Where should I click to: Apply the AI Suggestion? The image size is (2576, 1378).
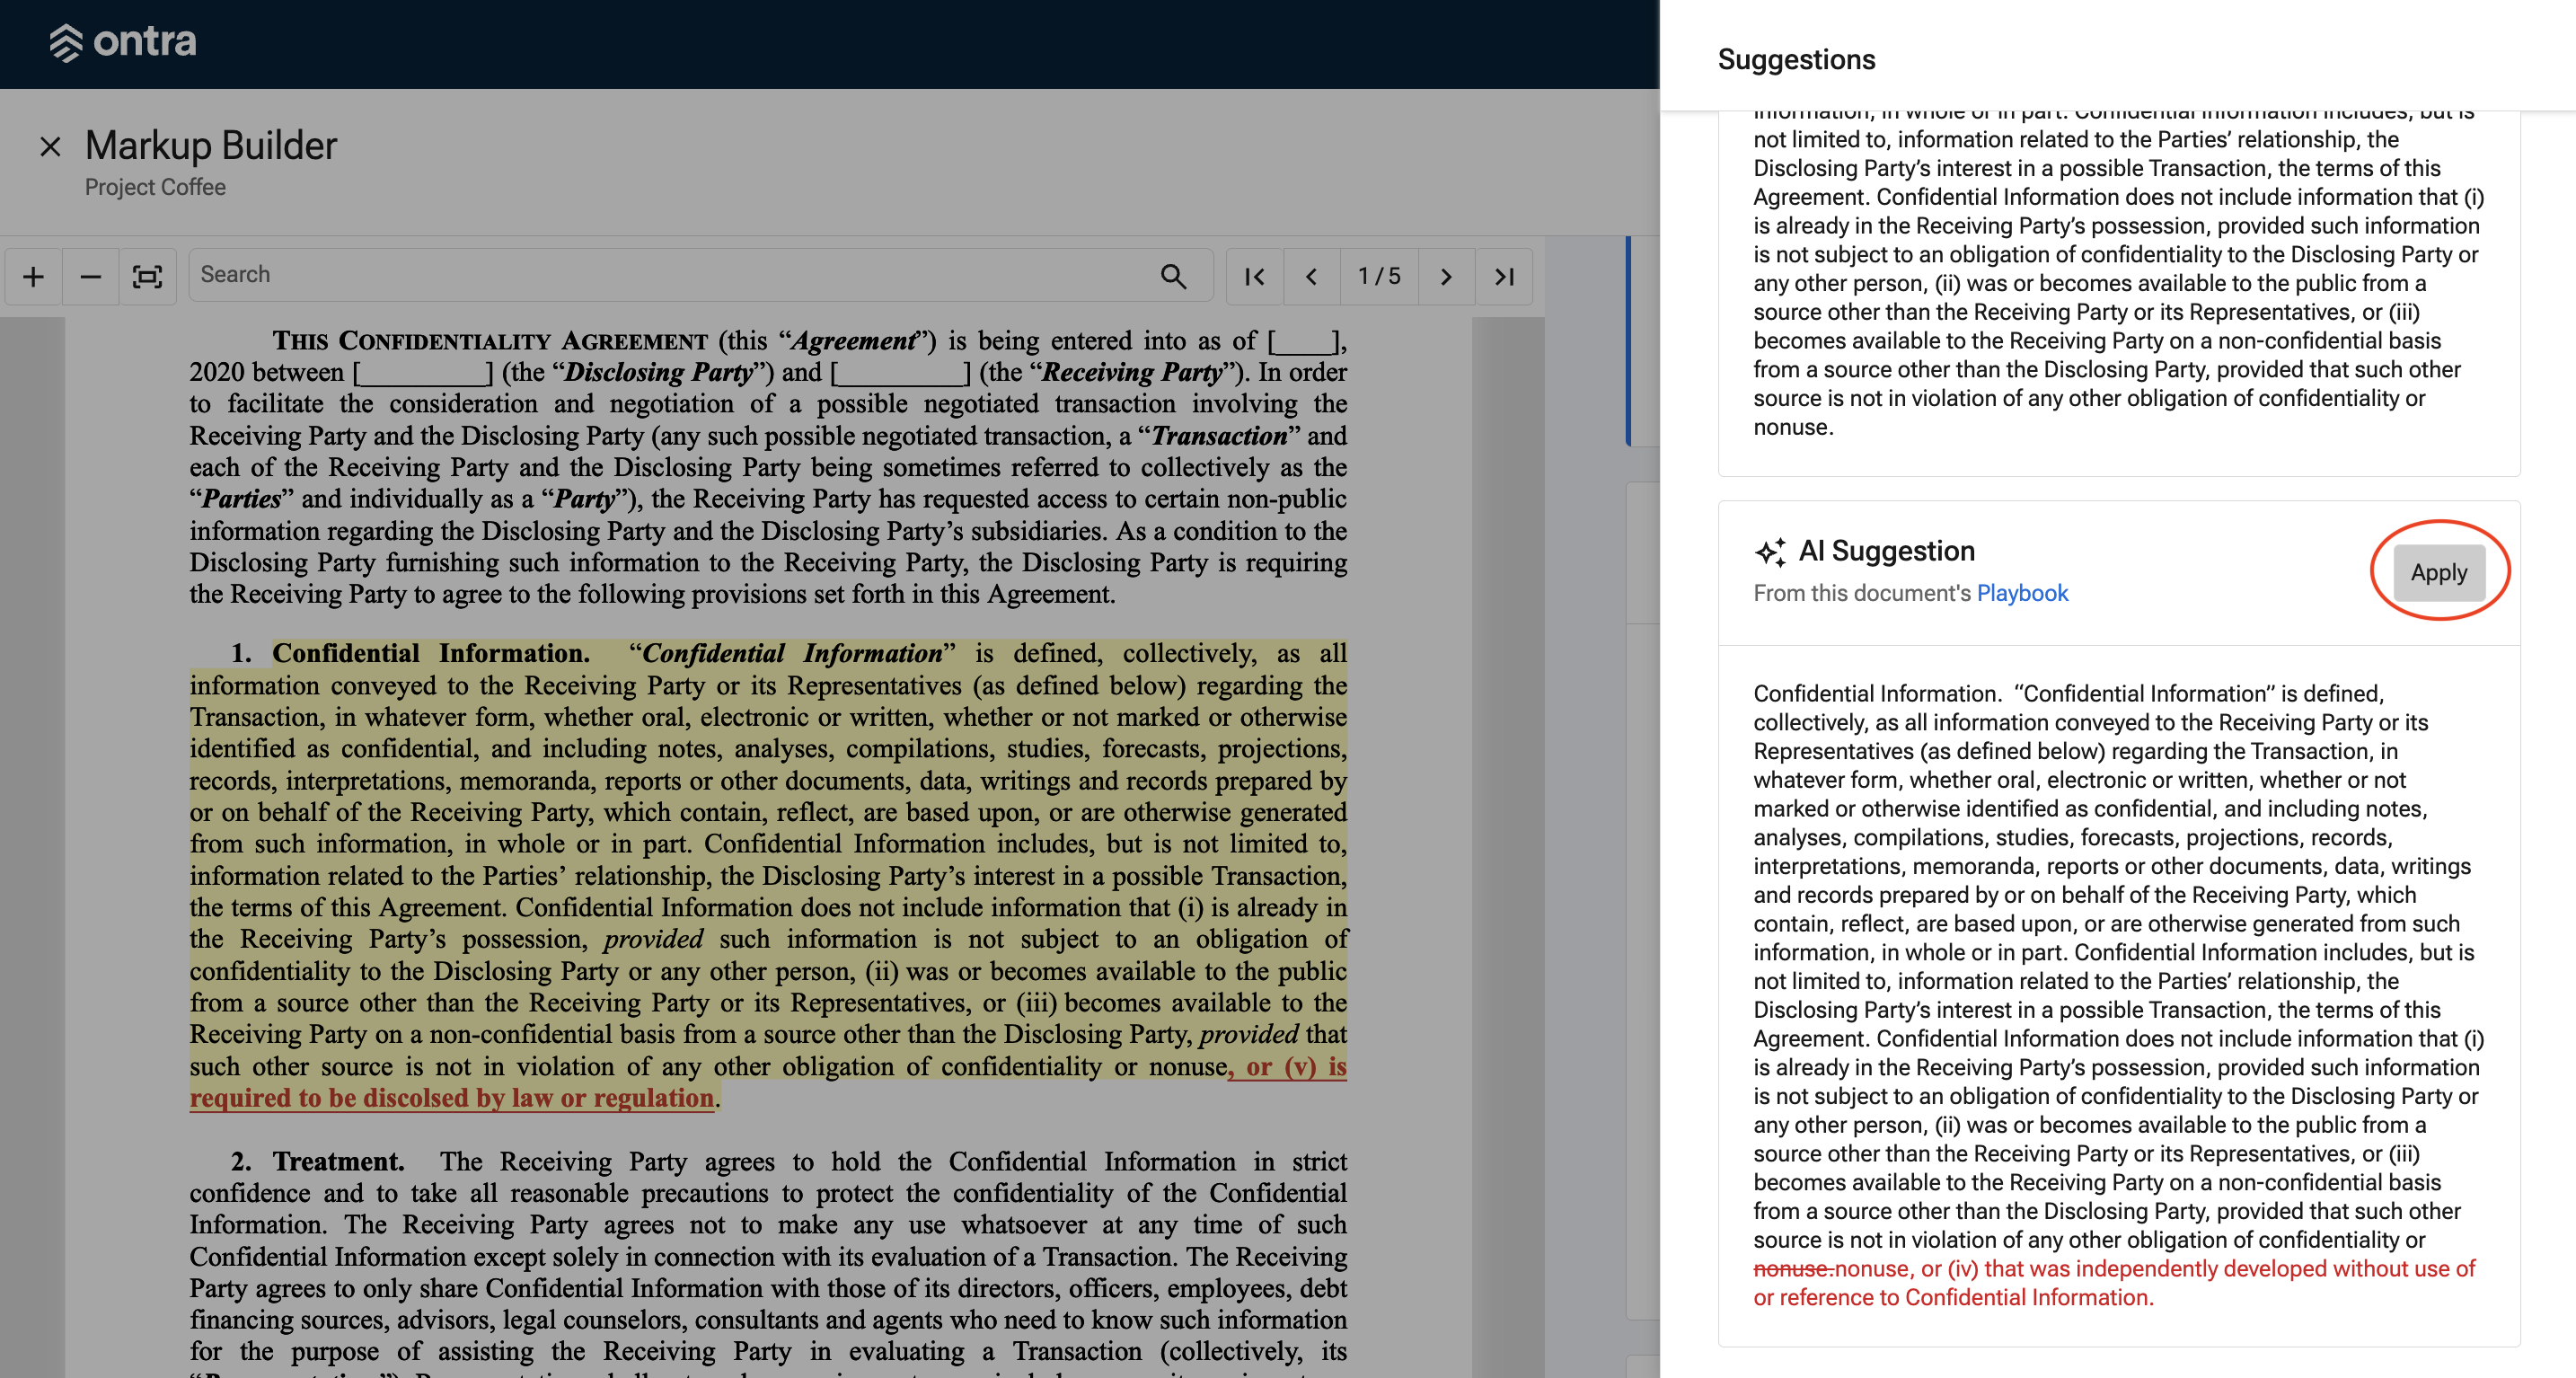(x=2438, y=572)
